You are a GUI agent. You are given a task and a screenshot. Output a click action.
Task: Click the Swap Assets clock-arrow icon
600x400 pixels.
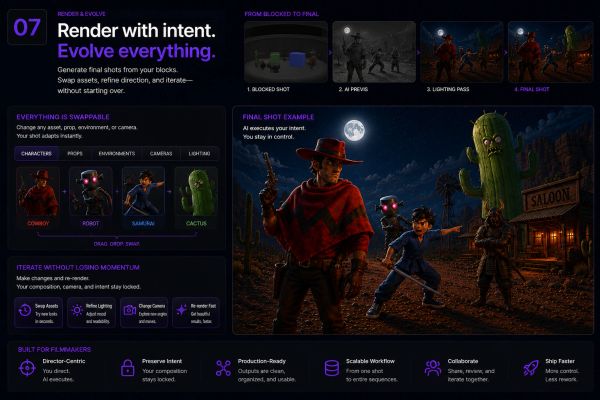point(25,310)
